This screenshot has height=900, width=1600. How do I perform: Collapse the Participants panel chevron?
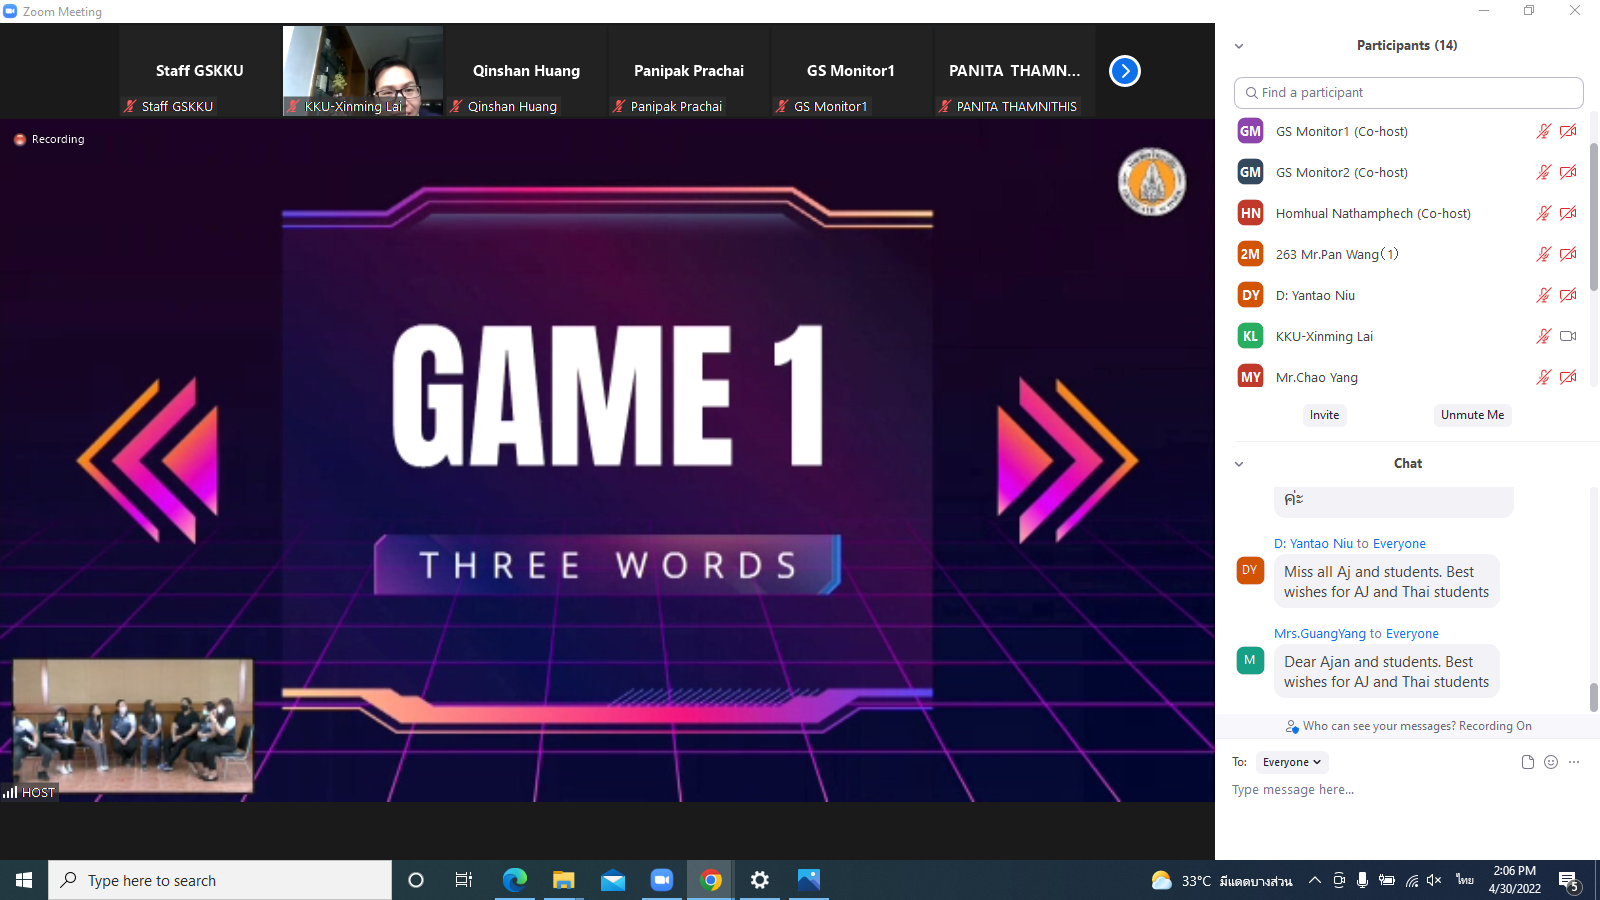point(1239,46)
